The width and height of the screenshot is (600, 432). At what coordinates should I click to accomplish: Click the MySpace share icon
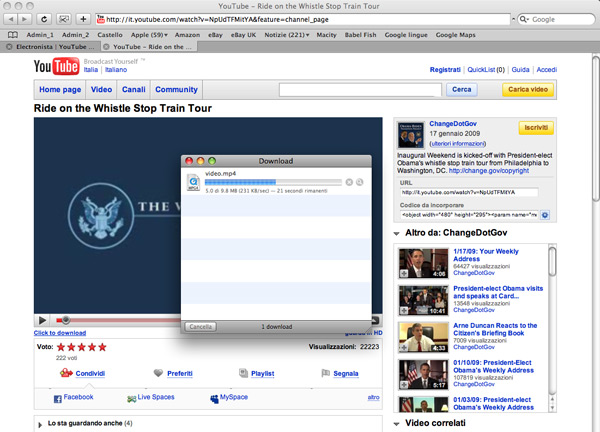pos(214,399)
